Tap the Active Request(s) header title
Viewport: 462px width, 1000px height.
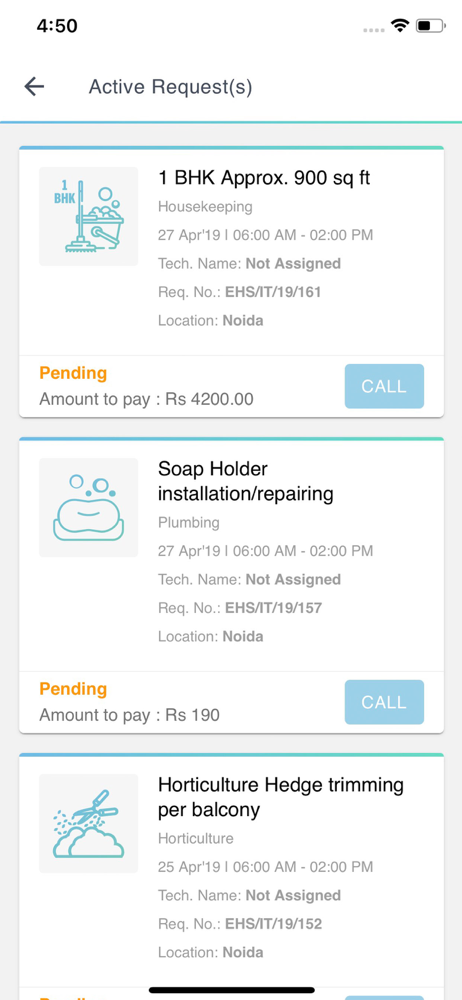170,87
